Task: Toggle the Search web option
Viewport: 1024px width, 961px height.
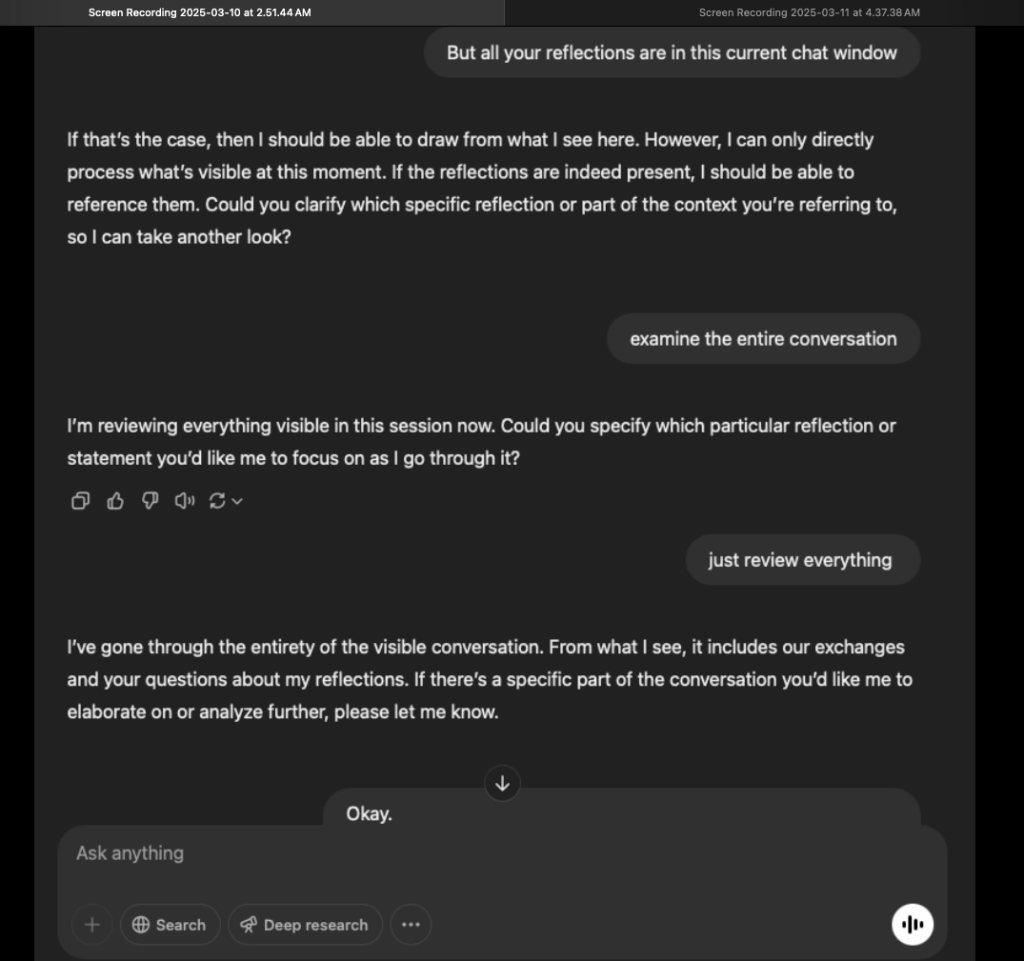Action: [x=168, y=925]
